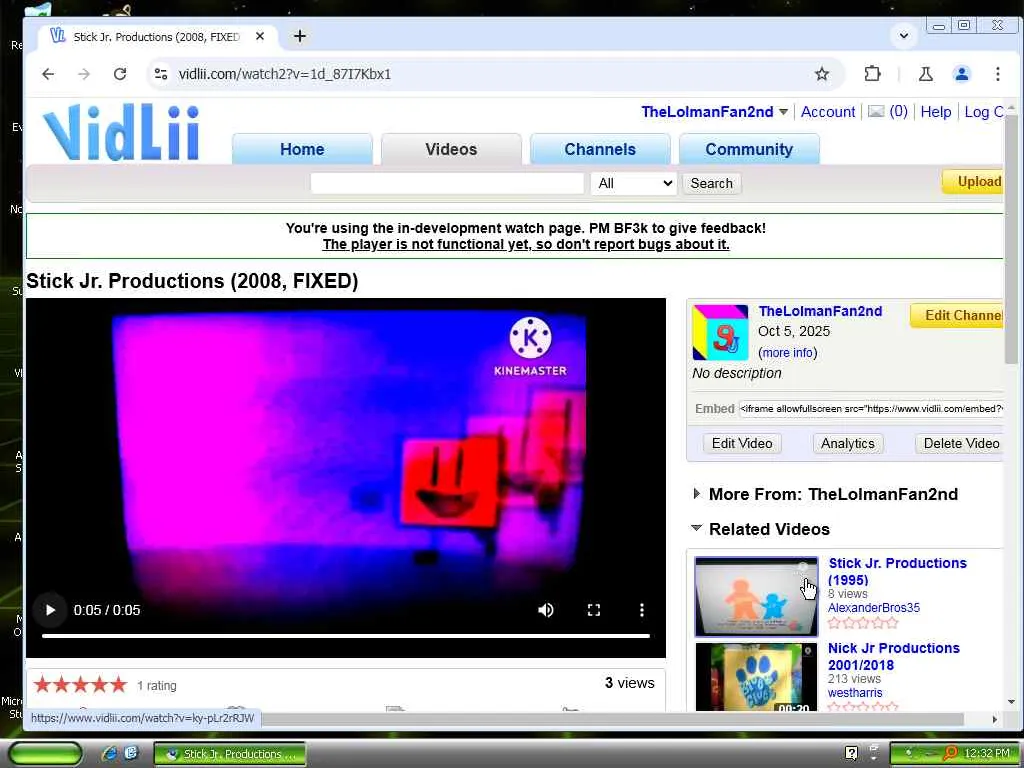Click the Edit Video button
This screenshot has width=1024, height=768.
[742, 443]
